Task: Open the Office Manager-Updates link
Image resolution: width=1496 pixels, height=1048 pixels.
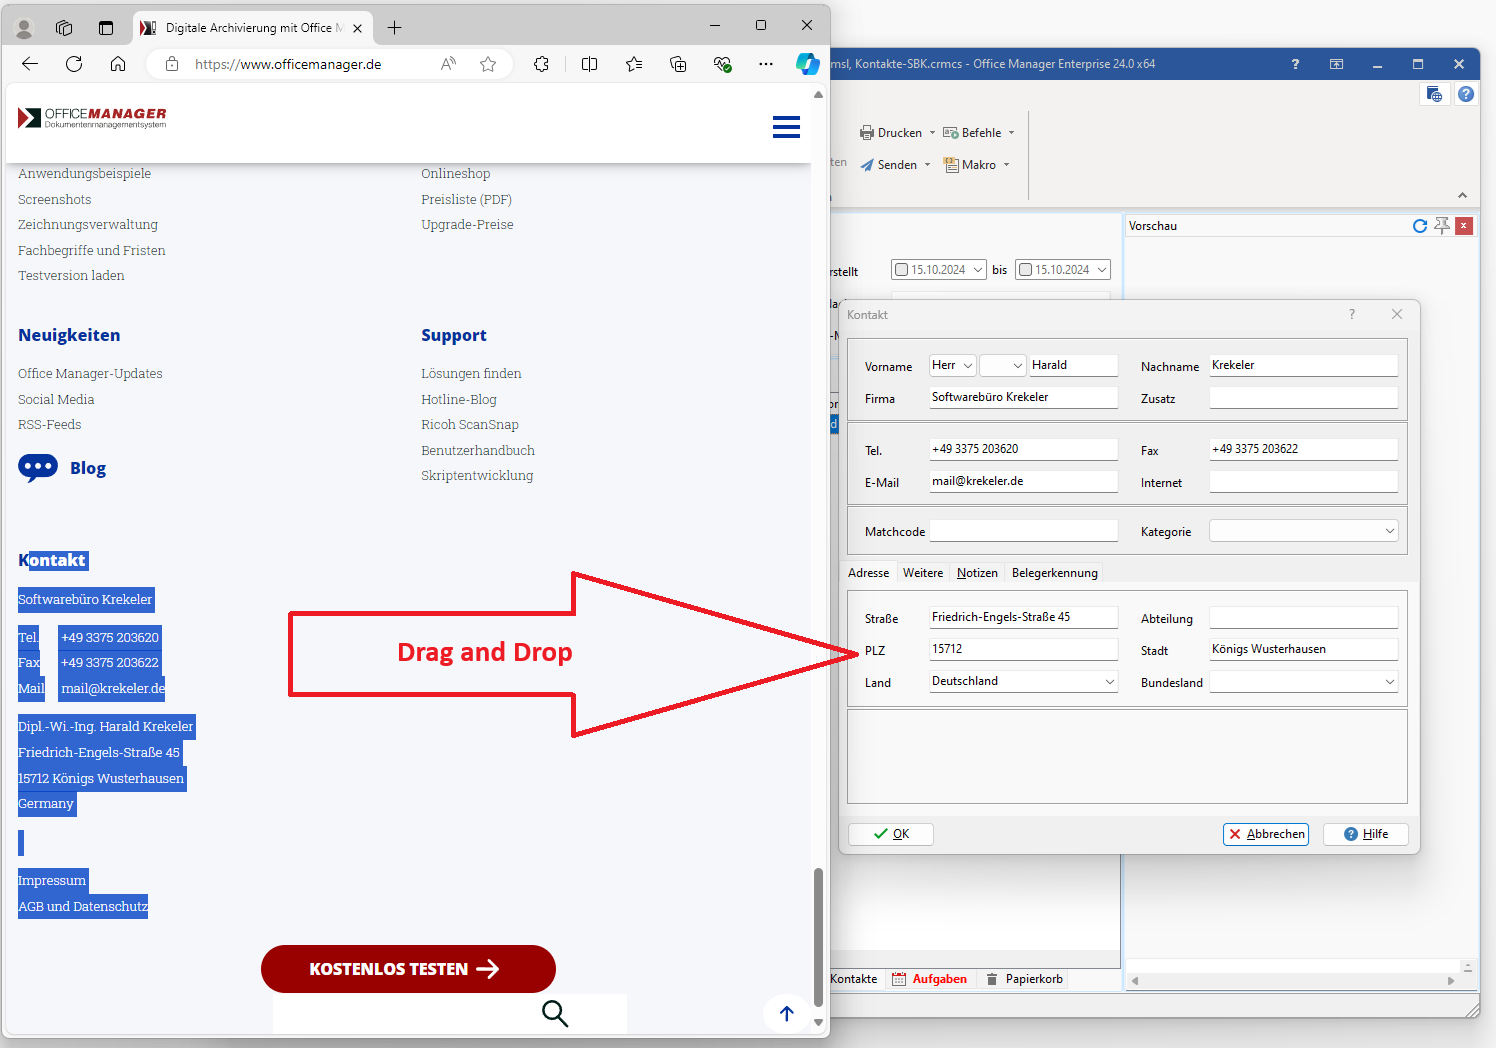Action: (90, 373)
